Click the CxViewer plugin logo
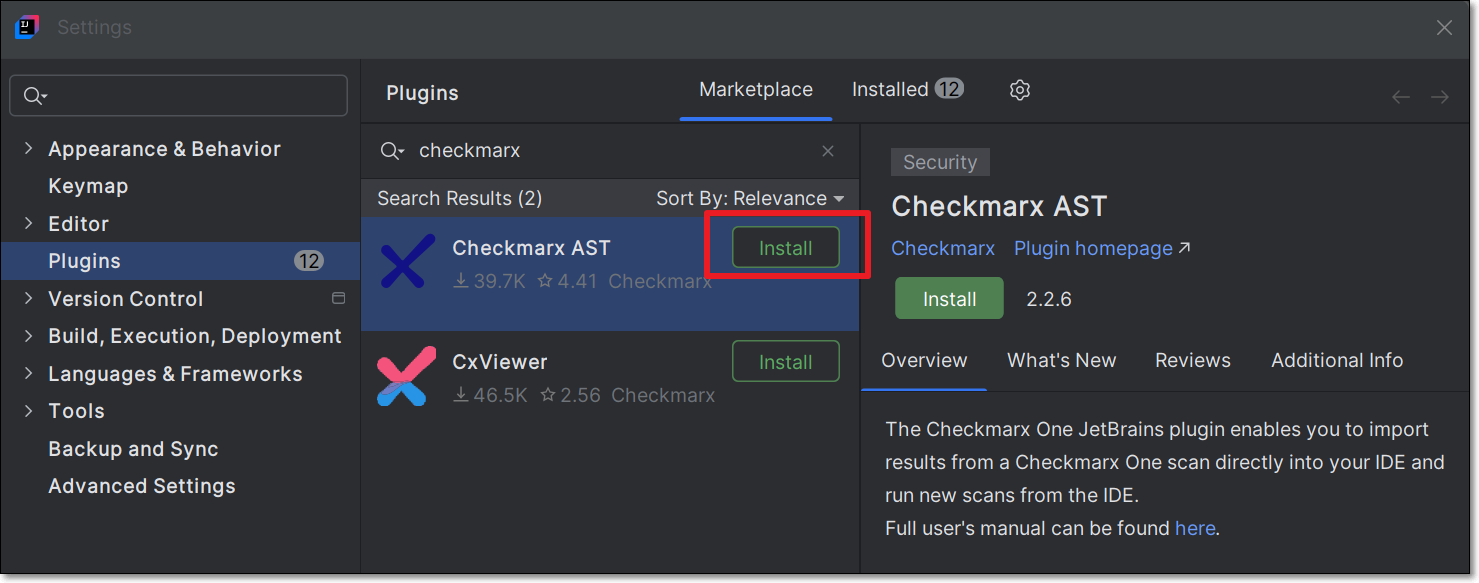 407,376
